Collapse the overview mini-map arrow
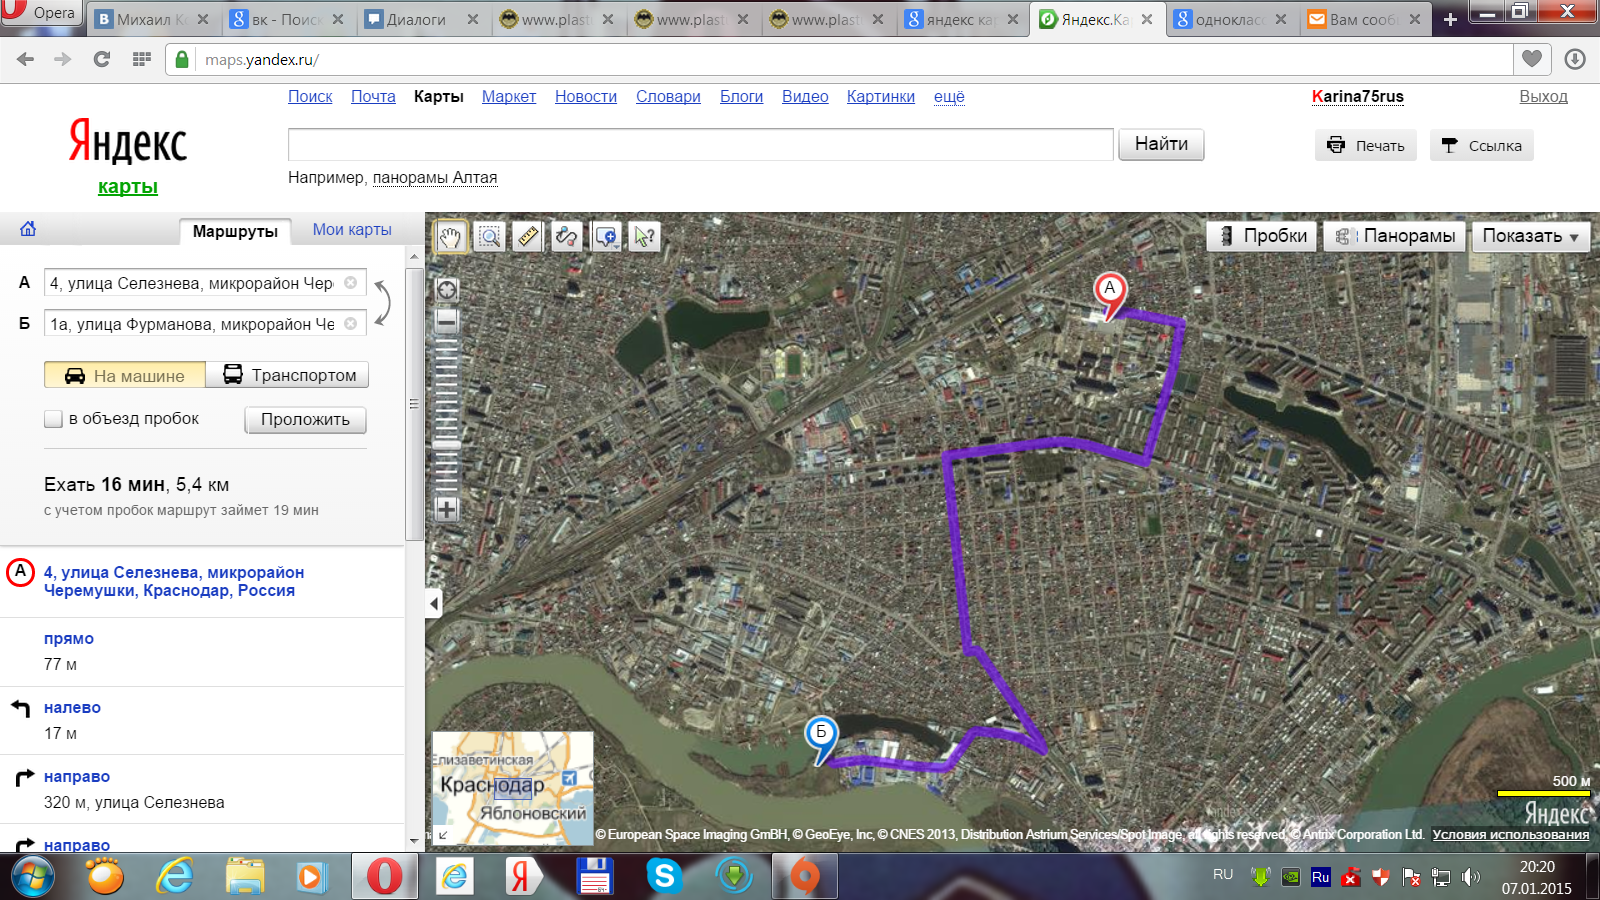The image size is (1600, 900). (443, 834)
